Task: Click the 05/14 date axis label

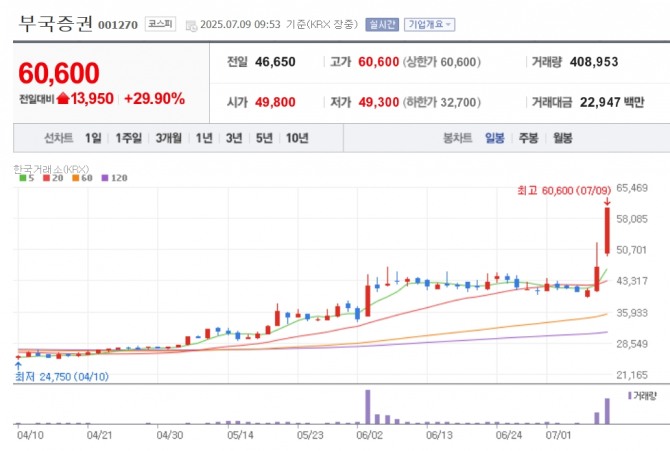Action: coord(240,435)
